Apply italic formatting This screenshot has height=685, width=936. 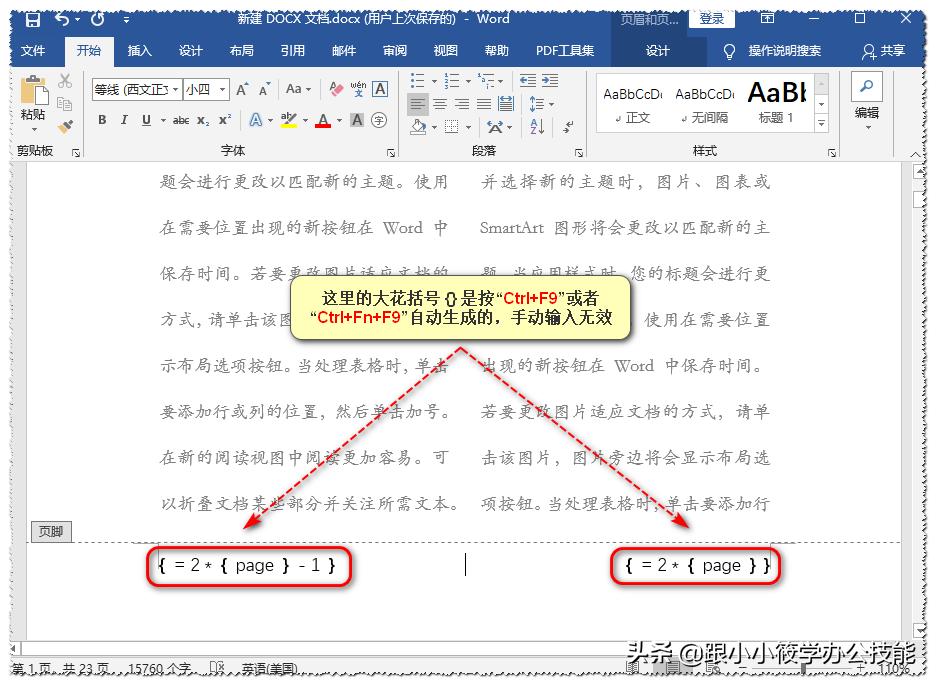click(123, 120)
